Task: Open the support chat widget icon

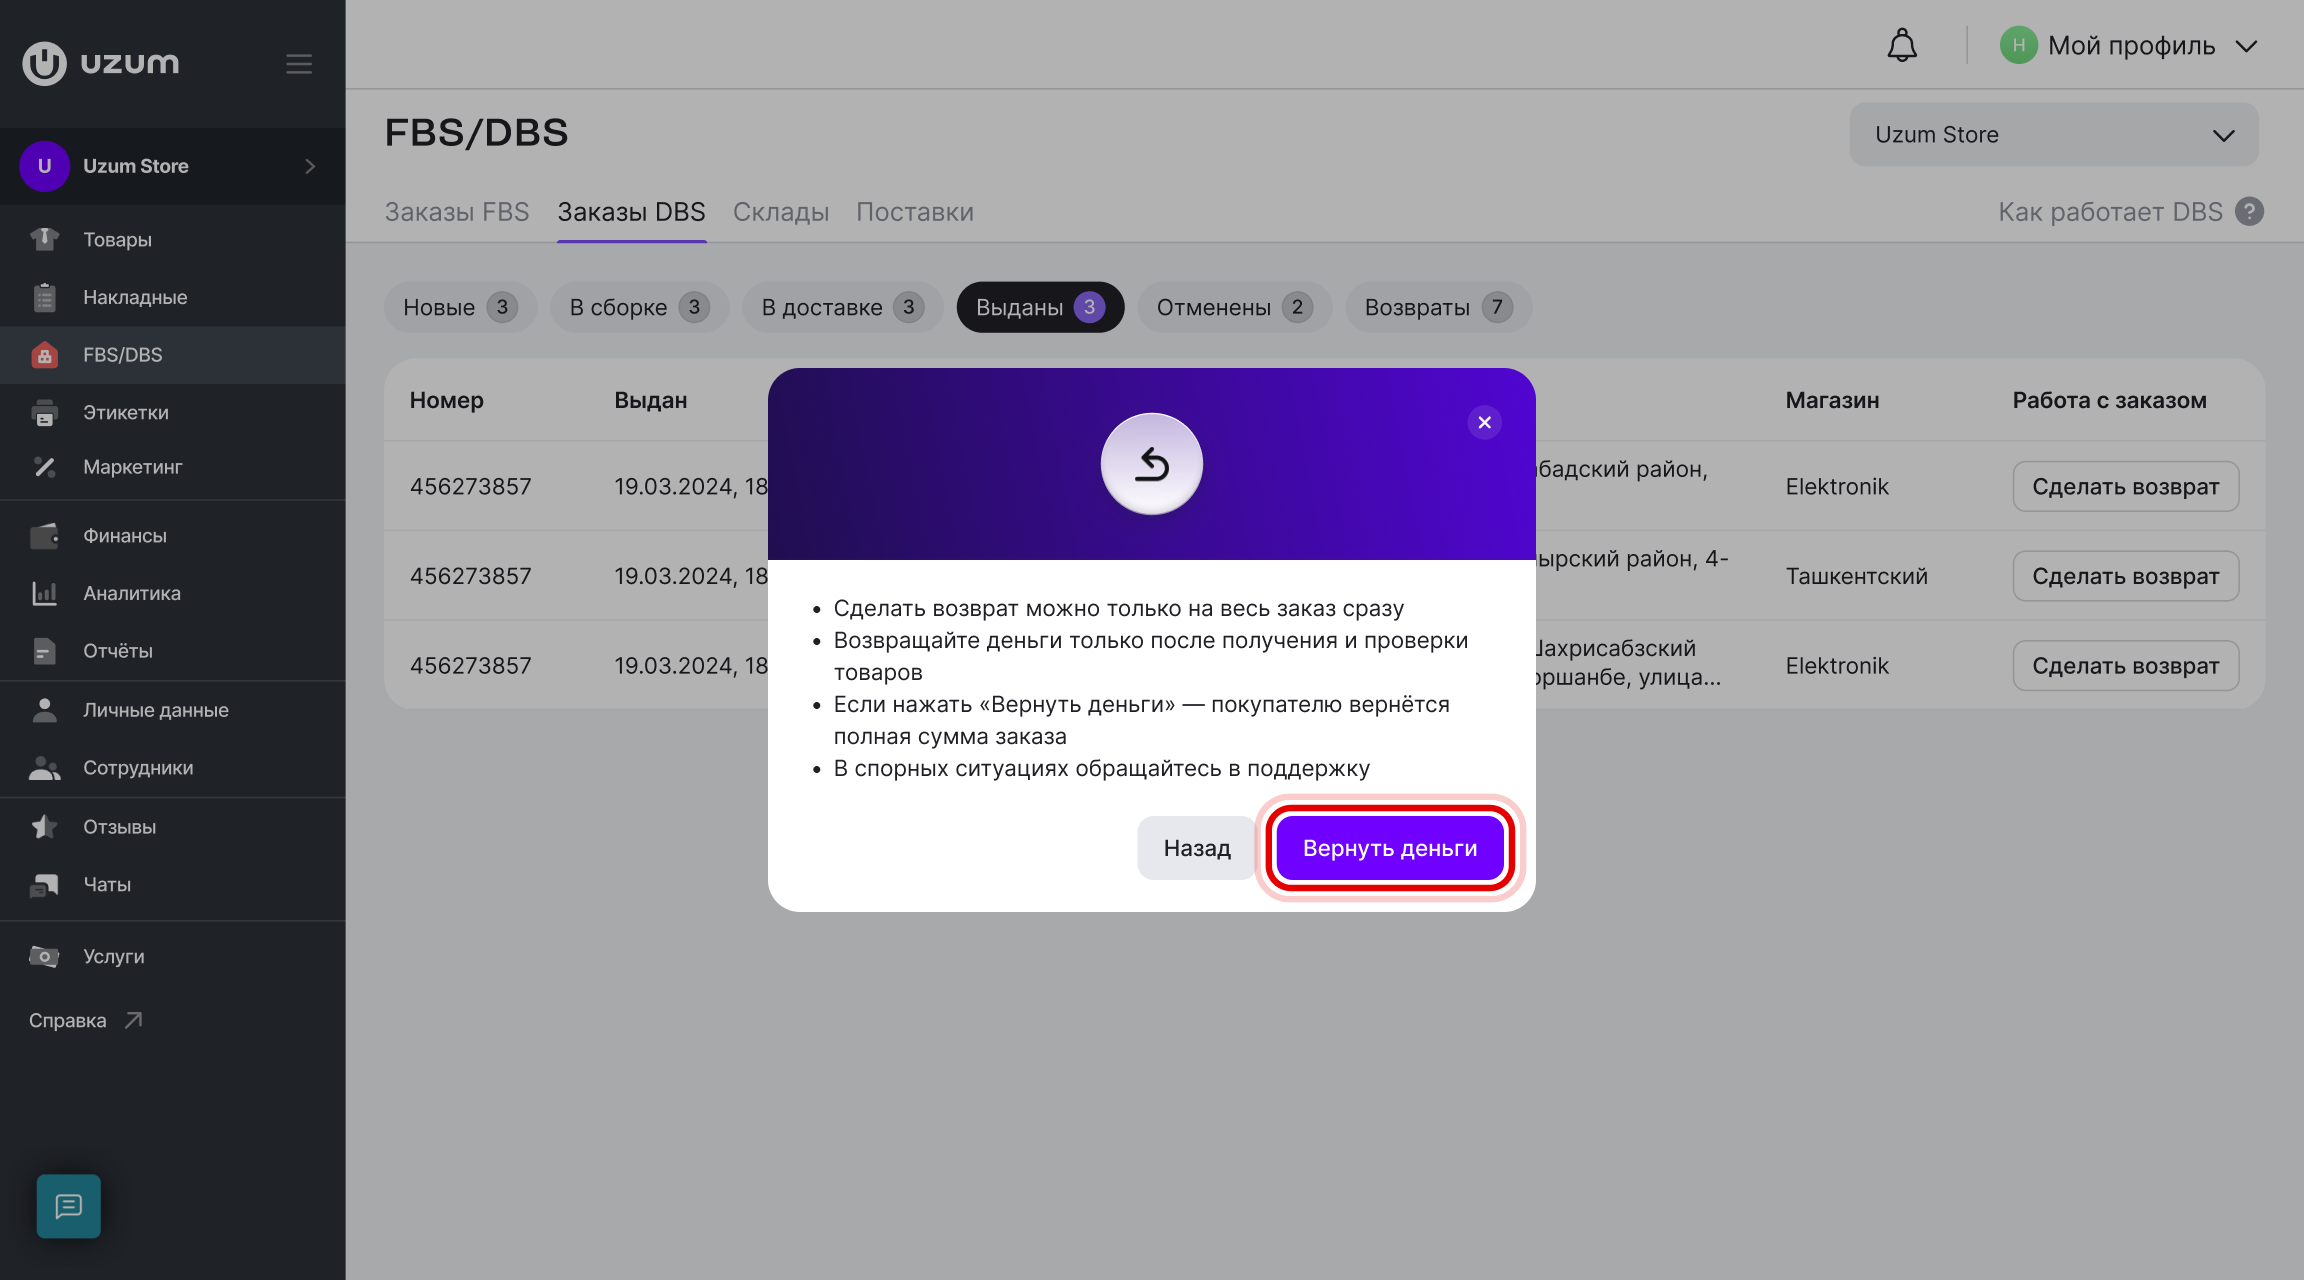Action: point(69,1206)
